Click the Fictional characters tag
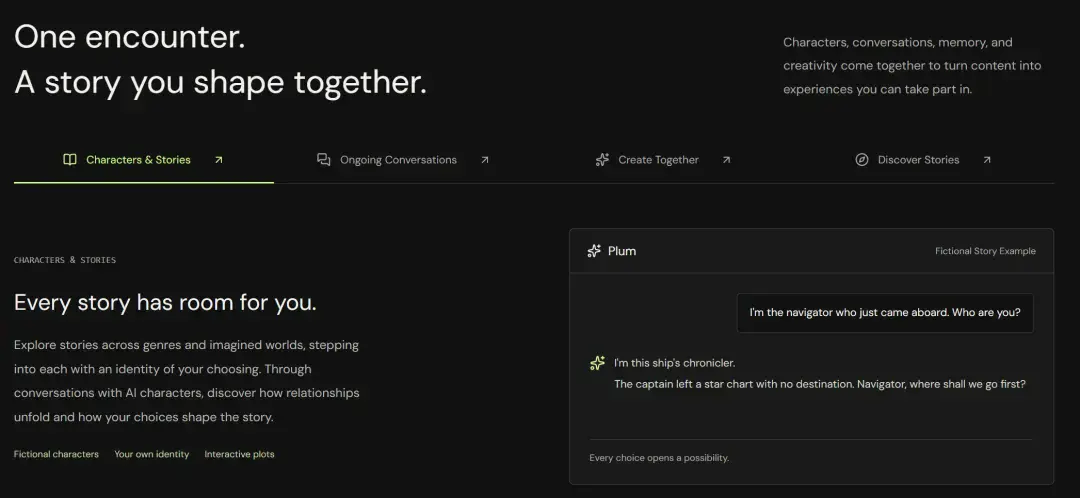 click(x=56, y=454)
